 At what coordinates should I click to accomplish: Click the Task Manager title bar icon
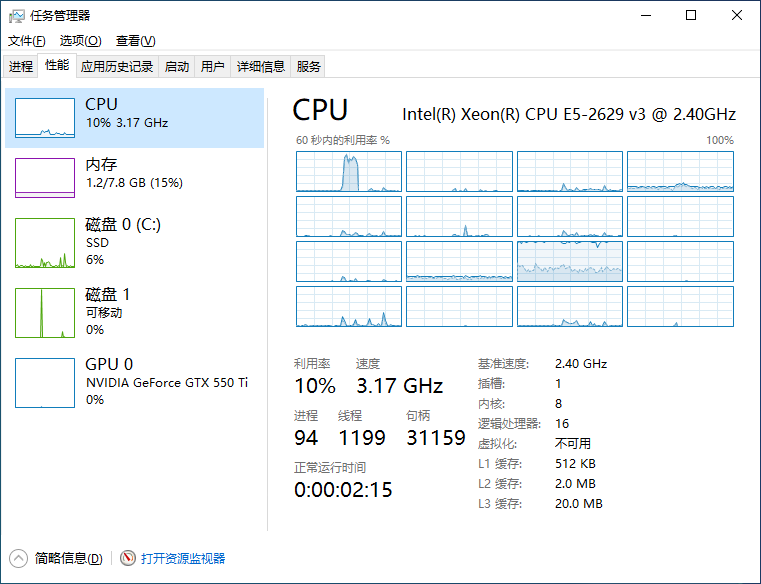coord(17,16)
